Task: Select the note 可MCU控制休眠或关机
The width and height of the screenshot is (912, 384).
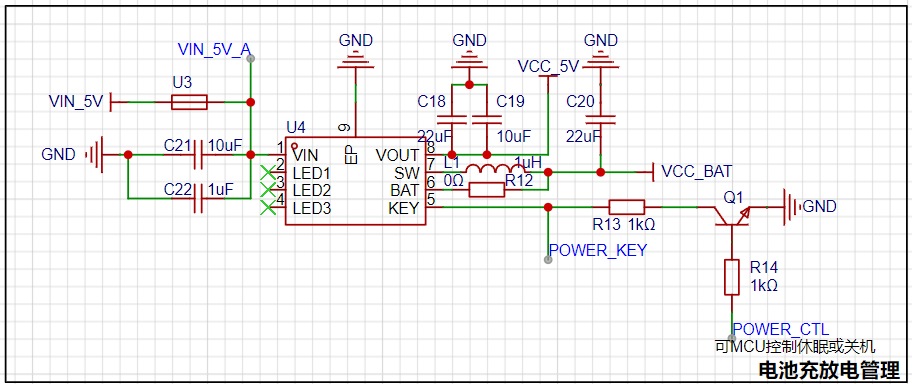Action: [x=795, y=347]
